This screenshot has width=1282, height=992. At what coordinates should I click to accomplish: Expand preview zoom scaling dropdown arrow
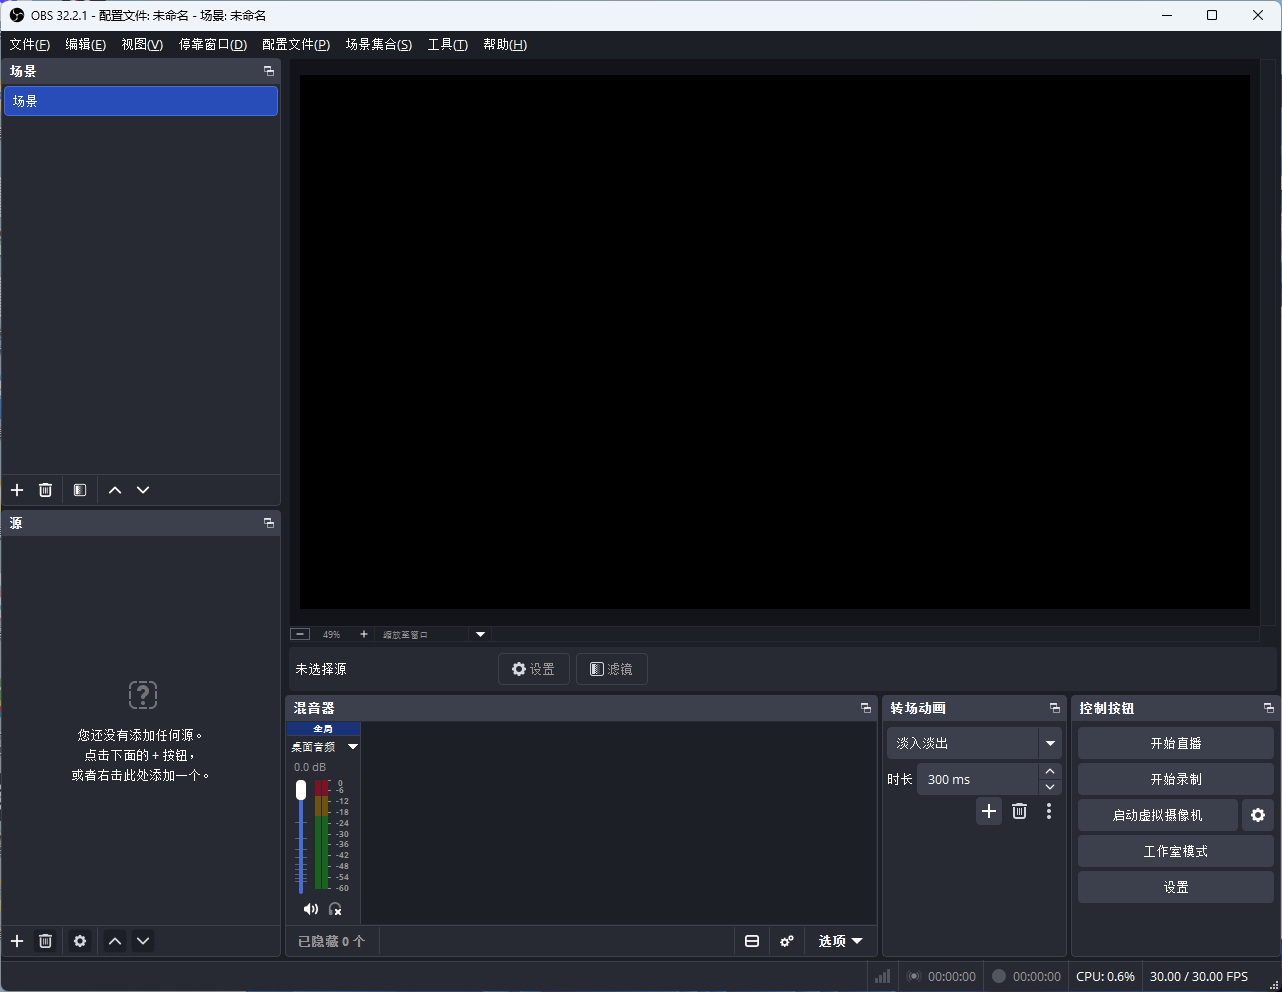tap(480, 634)
